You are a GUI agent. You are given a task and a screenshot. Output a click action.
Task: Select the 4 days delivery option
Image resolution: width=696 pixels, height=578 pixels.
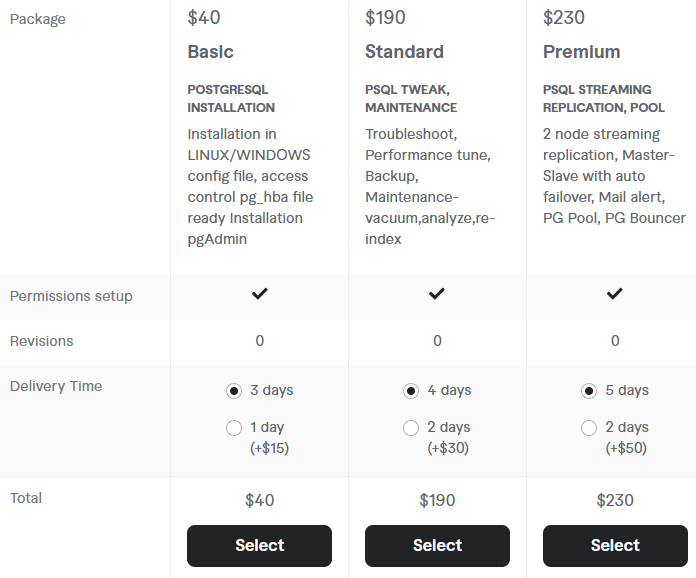pyautogui.click(x=411, y=391)
